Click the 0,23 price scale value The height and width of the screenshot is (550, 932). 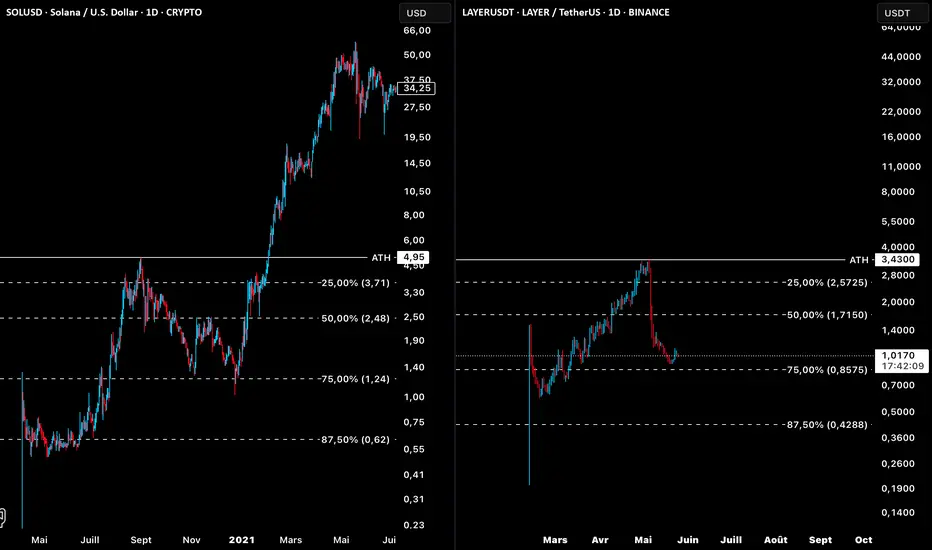(x=414, y=525)
